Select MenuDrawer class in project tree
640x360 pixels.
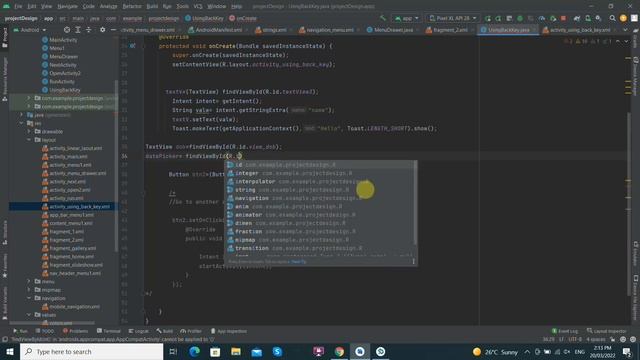click(x=60, y=56)
